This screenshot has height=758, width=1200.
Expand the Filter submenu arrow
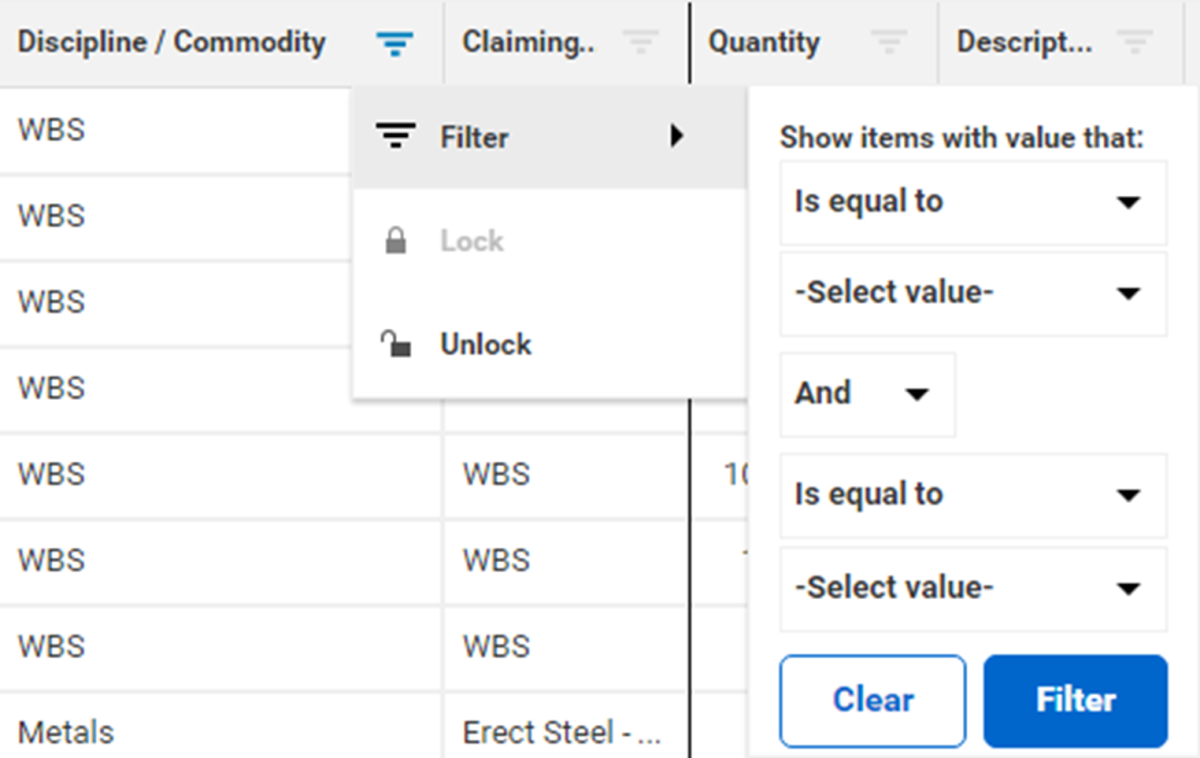click(x=677, y=137)
